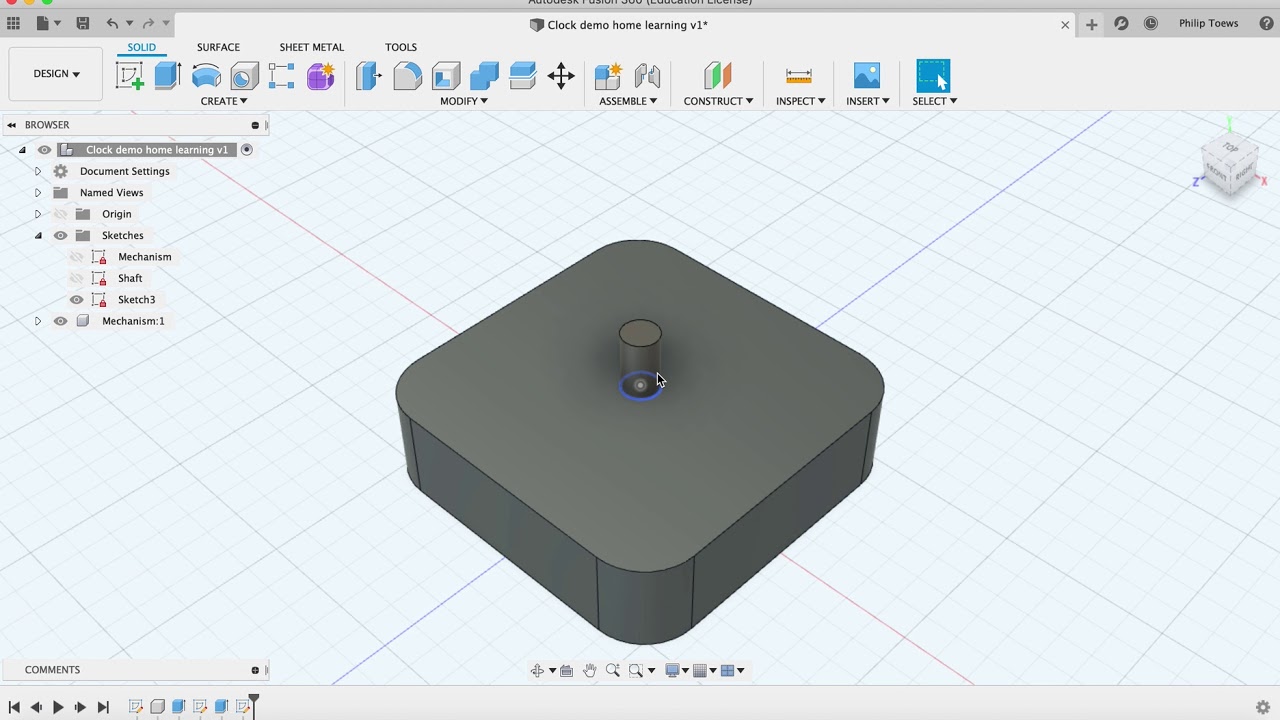Switch to the SHEET METAL tab
The width and height of the screenshot is (1280, 720).
(311, 47)
